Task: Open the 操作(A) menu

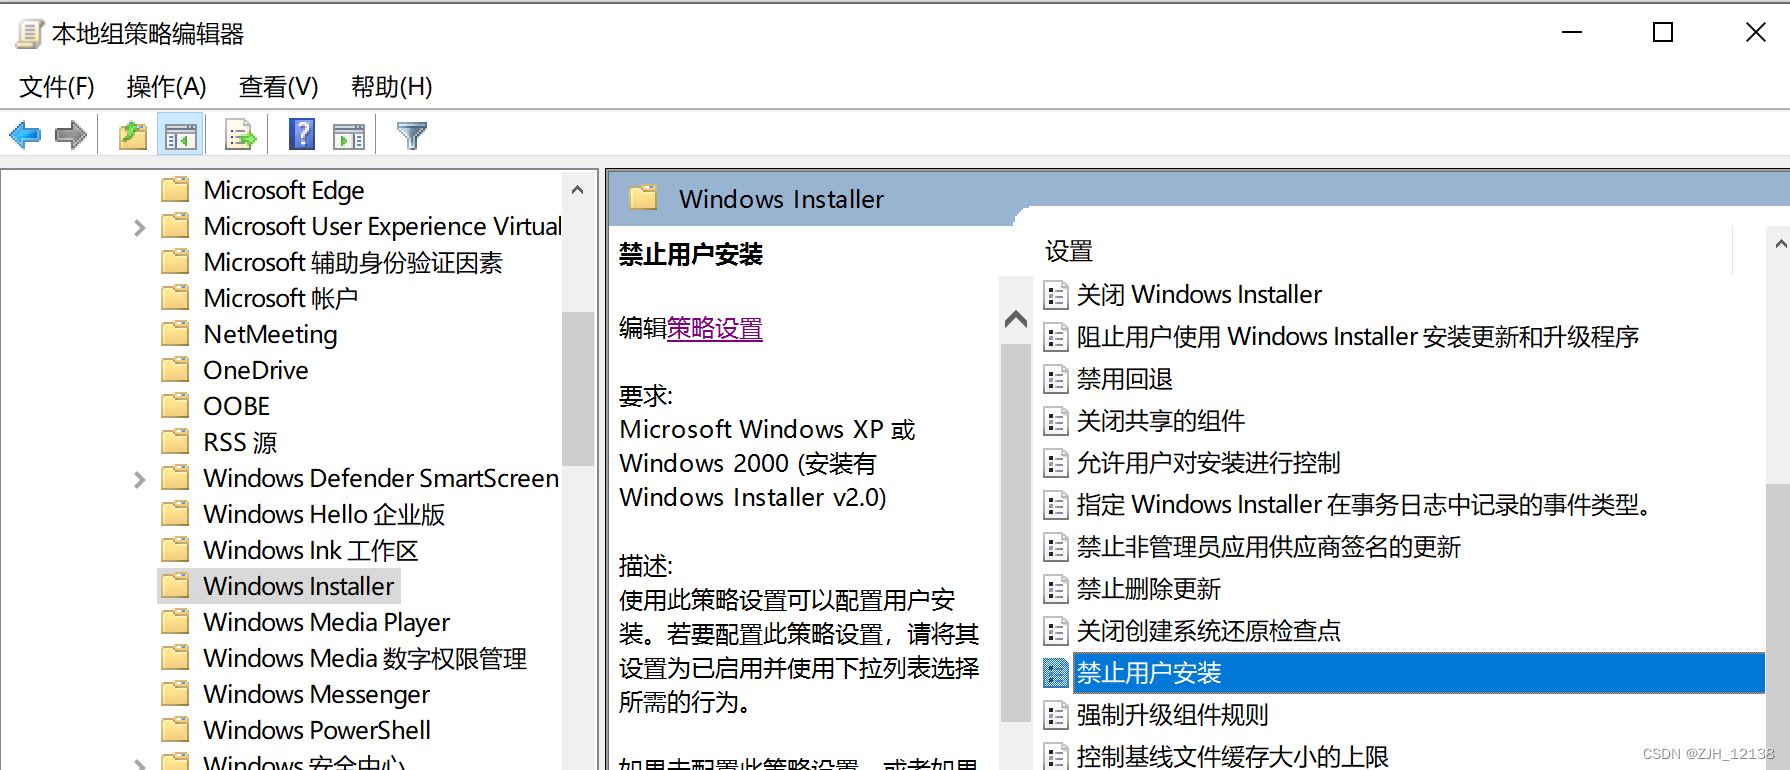Action: 167,87
